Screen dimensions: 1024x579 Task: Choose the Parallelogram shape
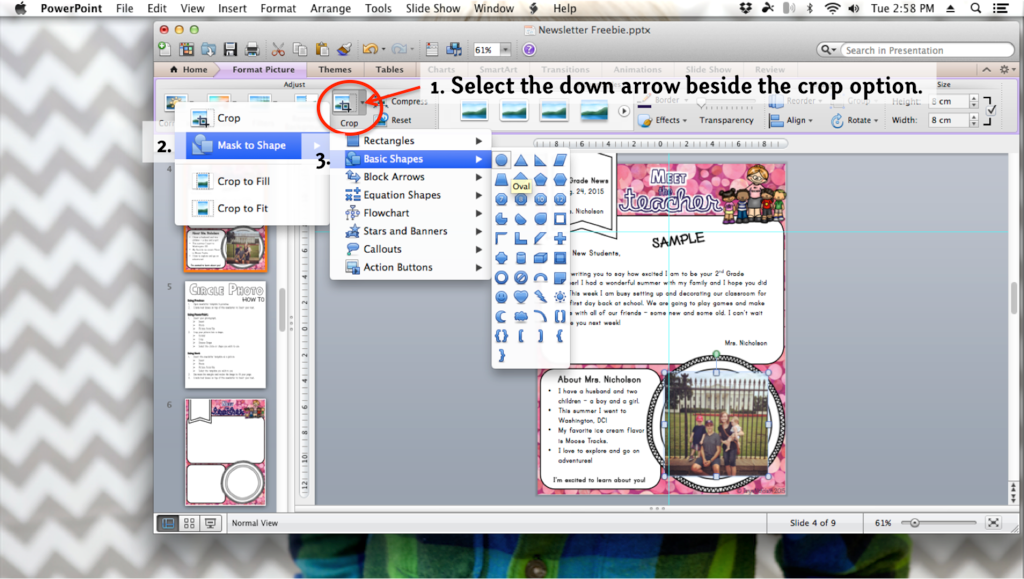click(x=560, y=160)
